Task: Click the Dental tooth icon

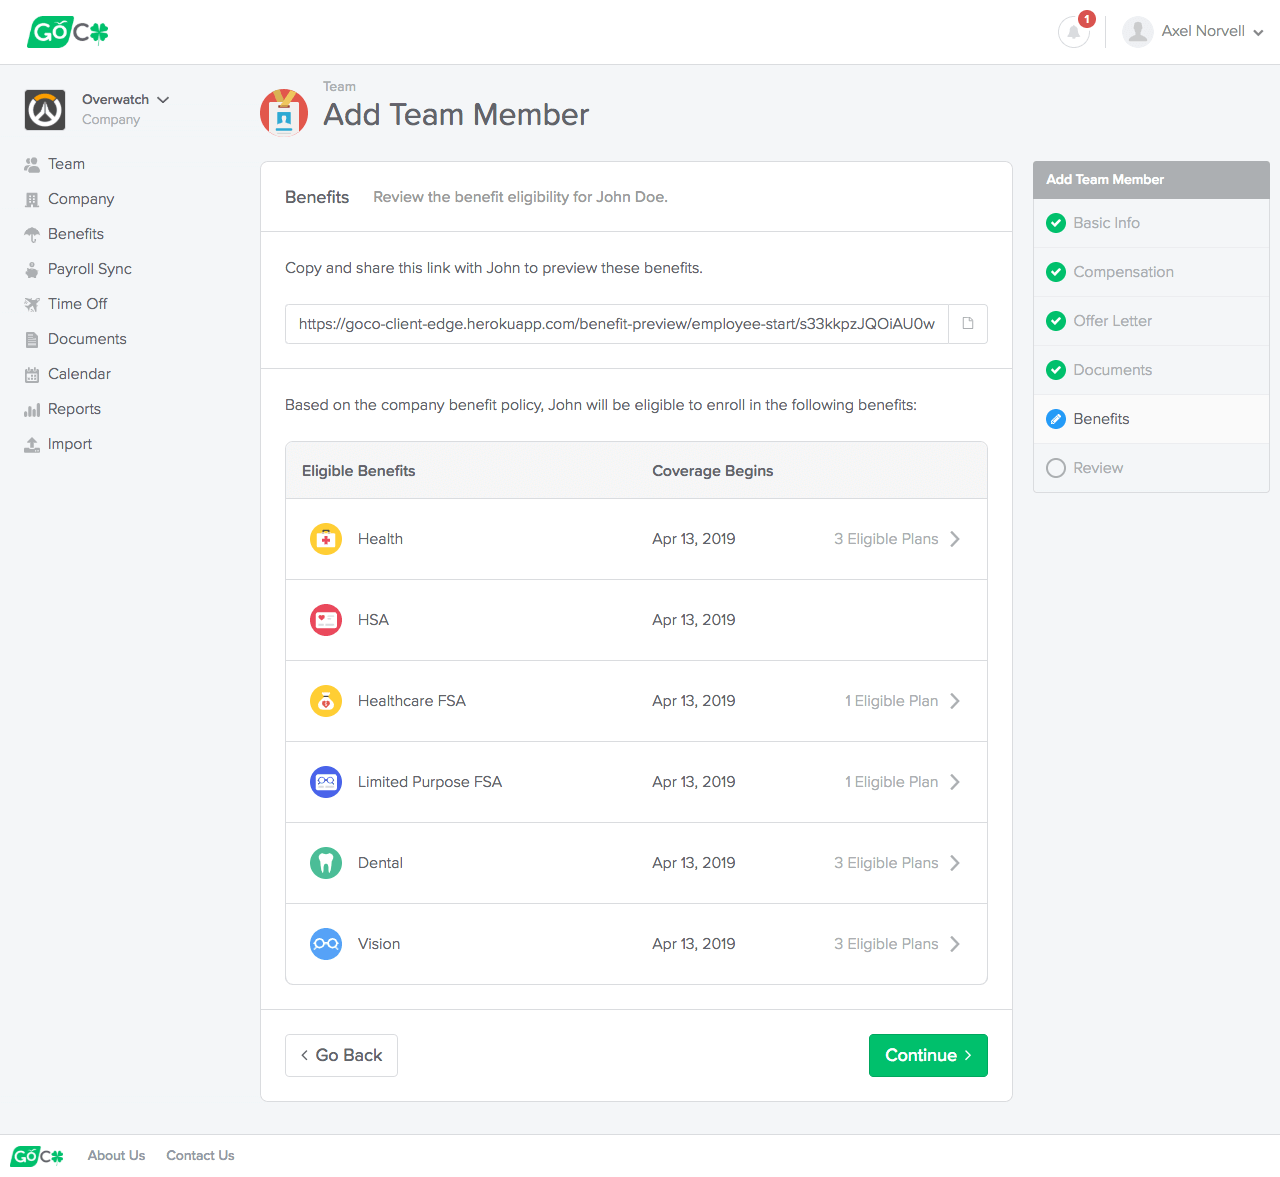Action: pos(325,862)
